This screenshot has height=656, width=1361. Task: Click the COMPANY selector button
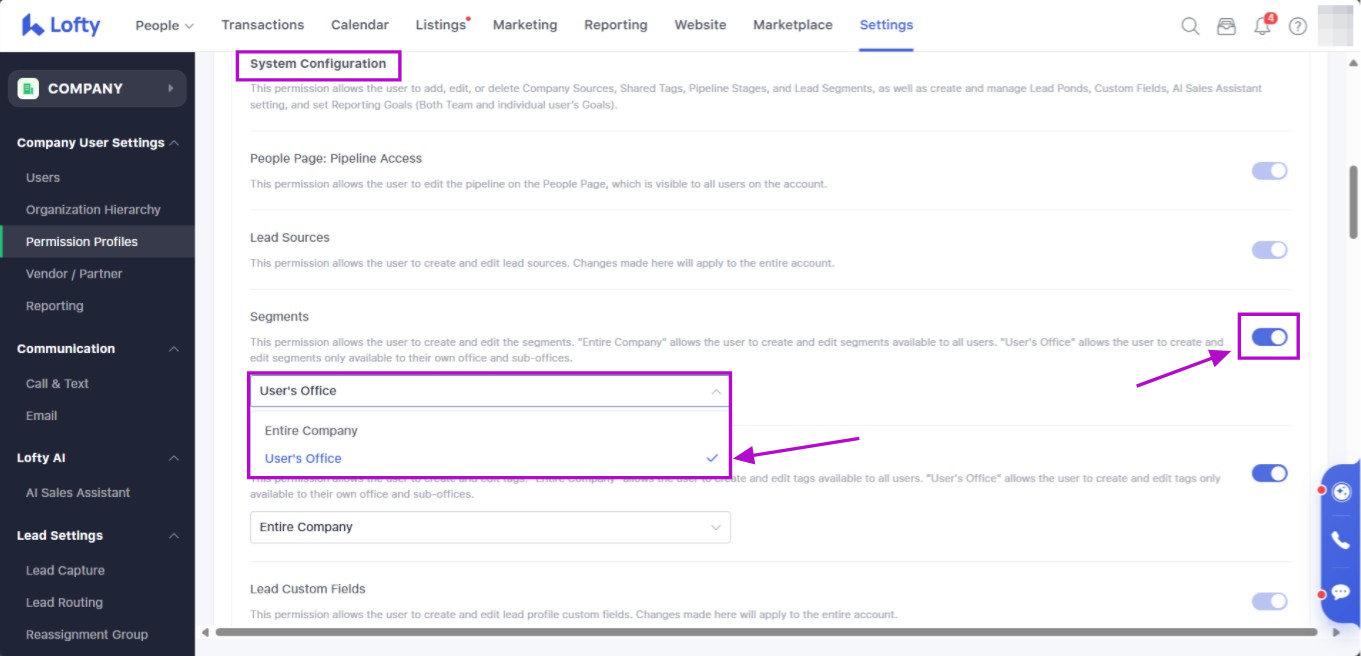click(97, 89)
